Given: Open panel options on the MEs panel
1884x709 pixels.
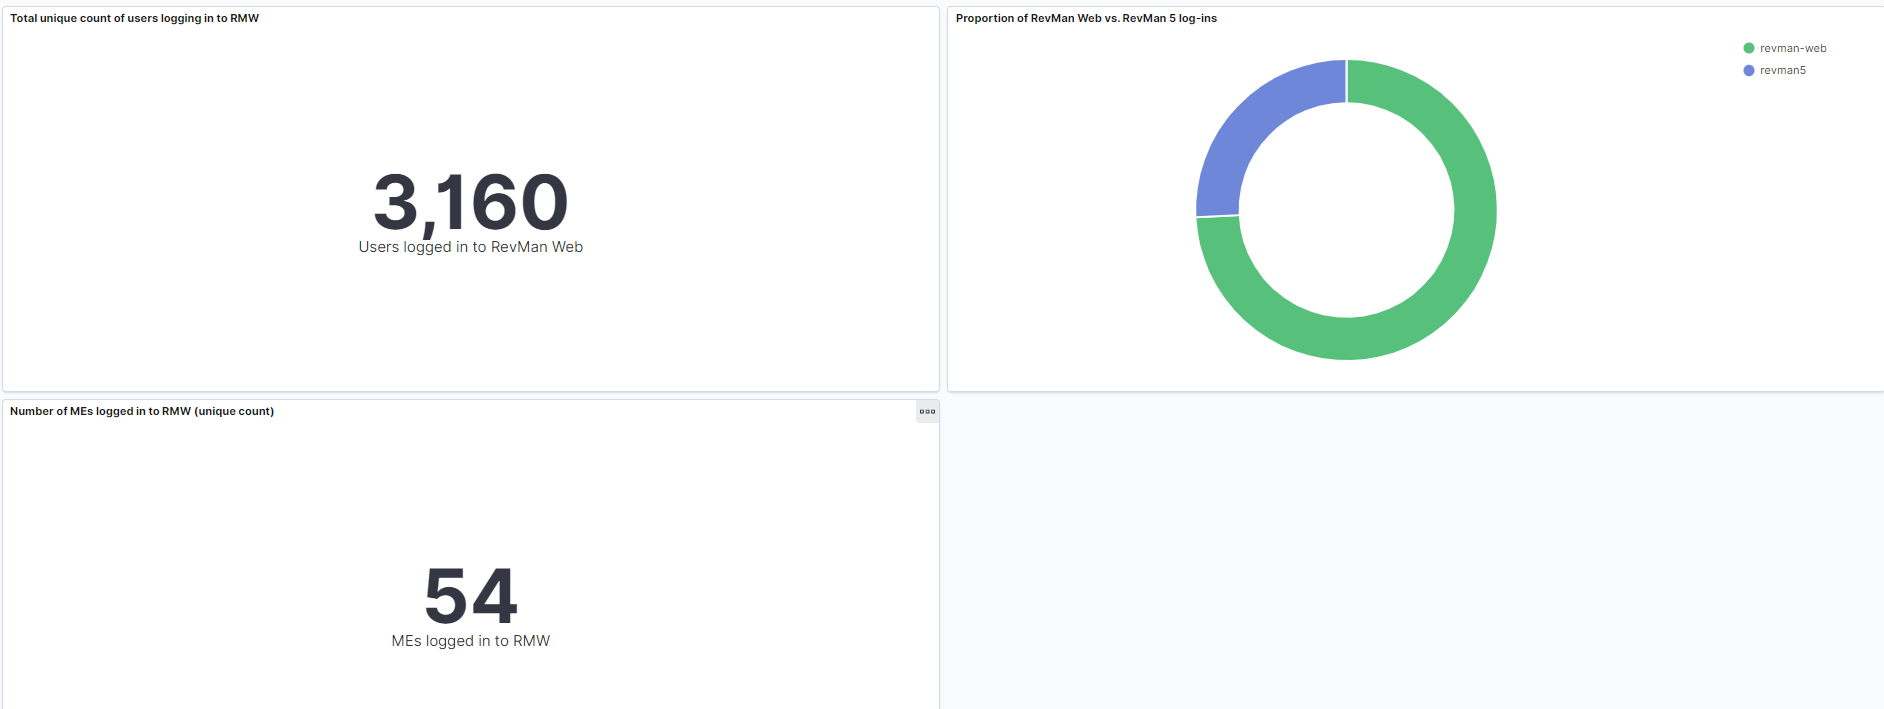Looking at the screenshot, I should coord(927,411).
